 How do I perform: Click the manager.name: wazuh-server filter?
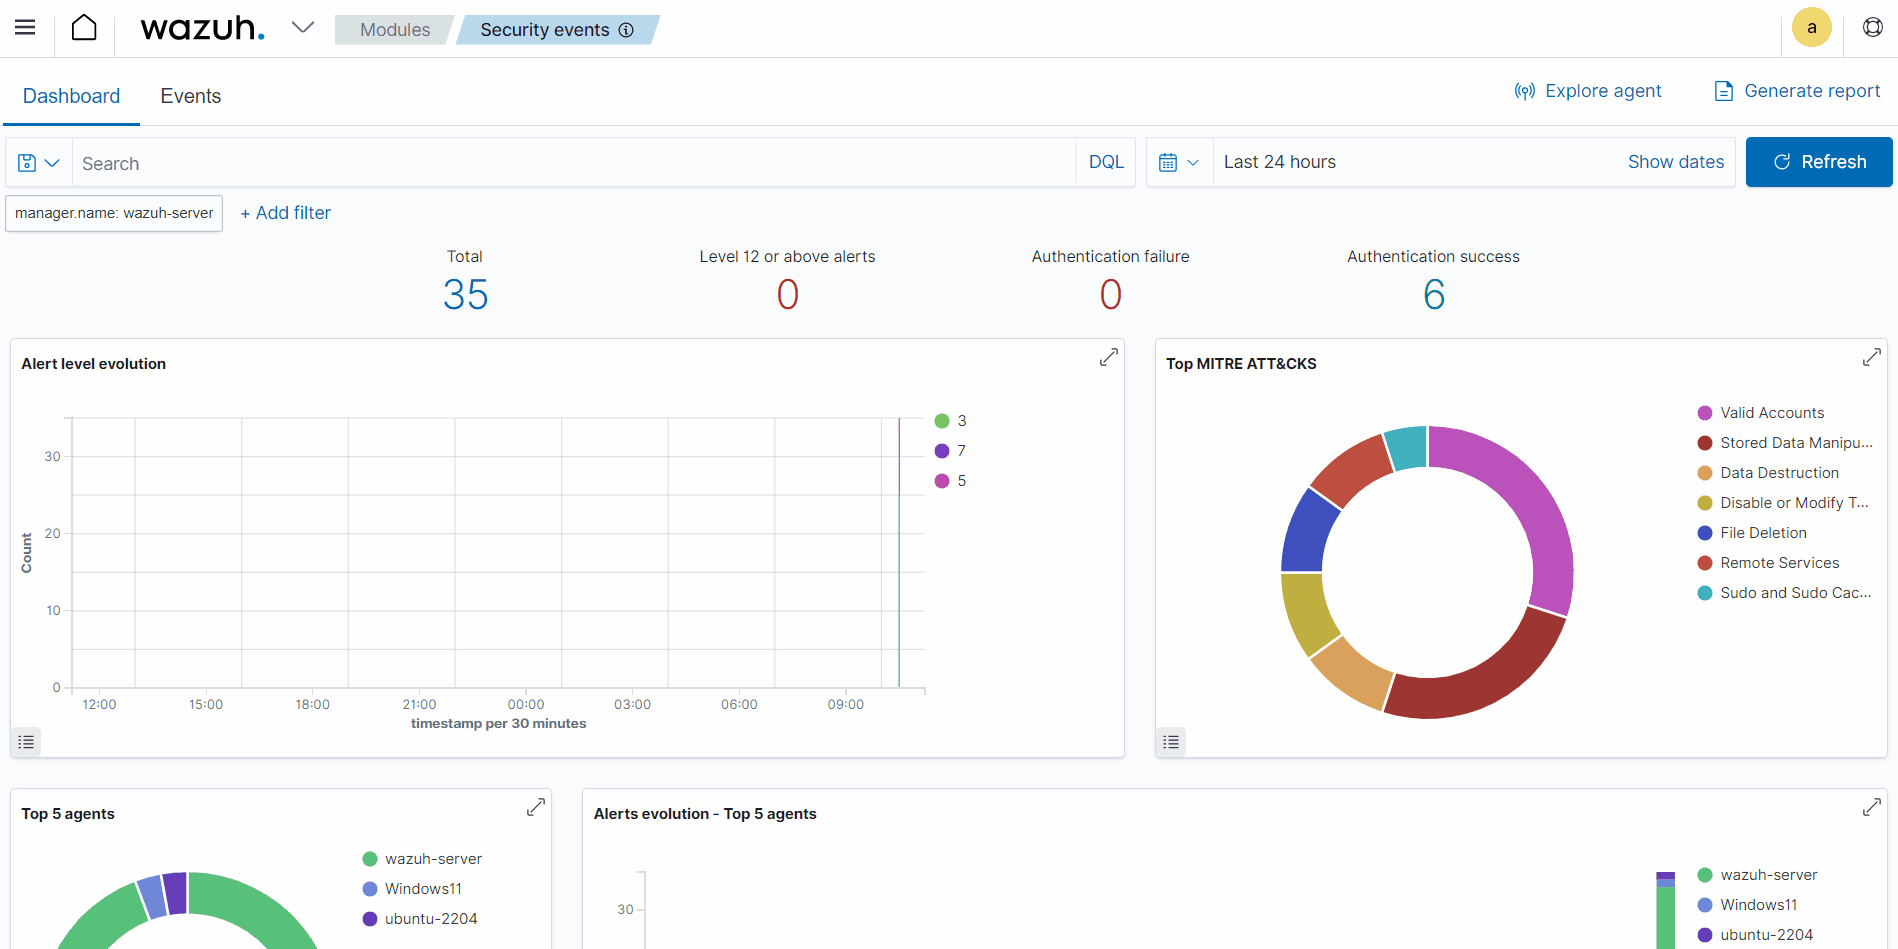click(x=114, y=213)
